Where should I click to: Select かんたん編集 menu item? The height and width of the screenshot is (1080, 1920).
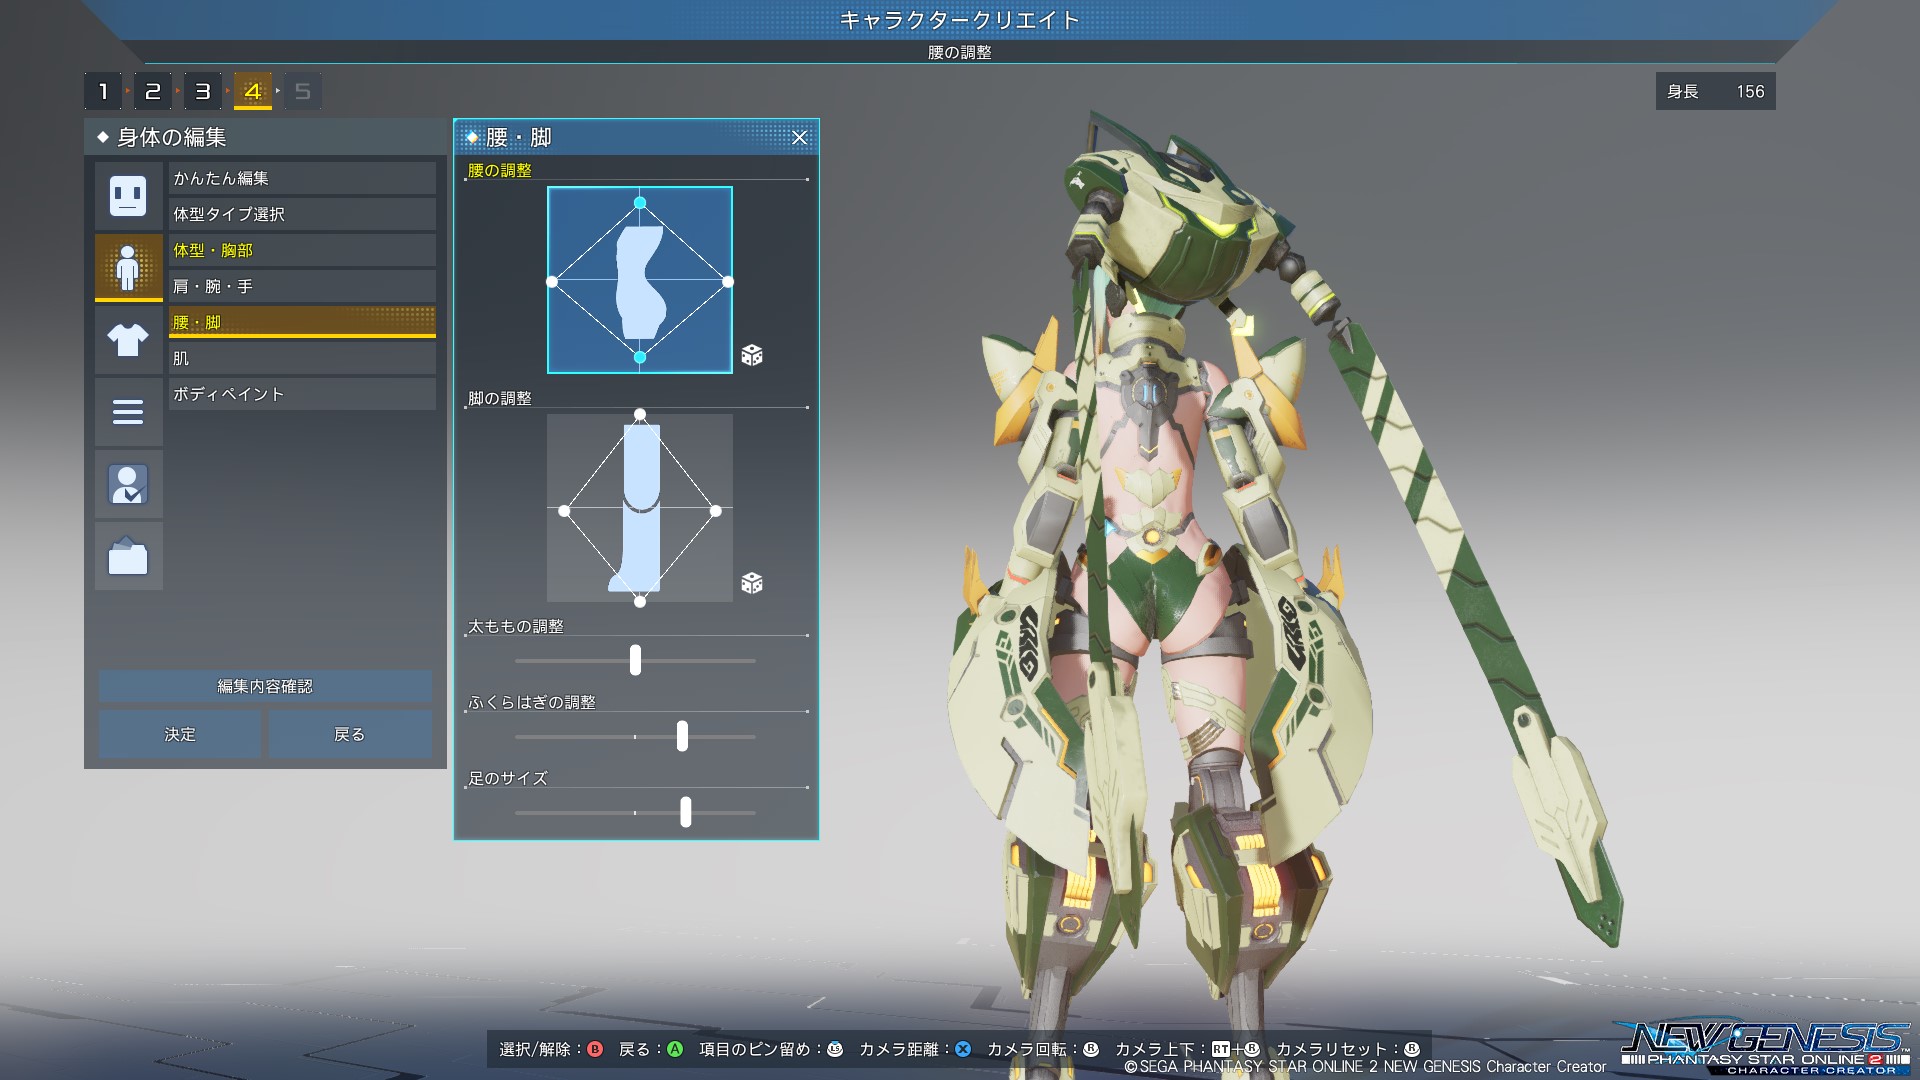[301, 178]
